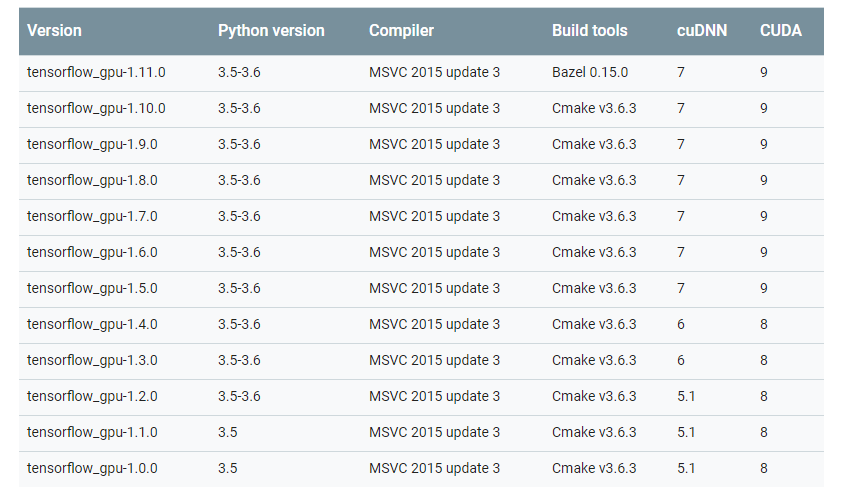Click the Bazel 0.15.0 build tools cell
The width and height of the screenshot is (842, 488).
(x=590, y=72)
